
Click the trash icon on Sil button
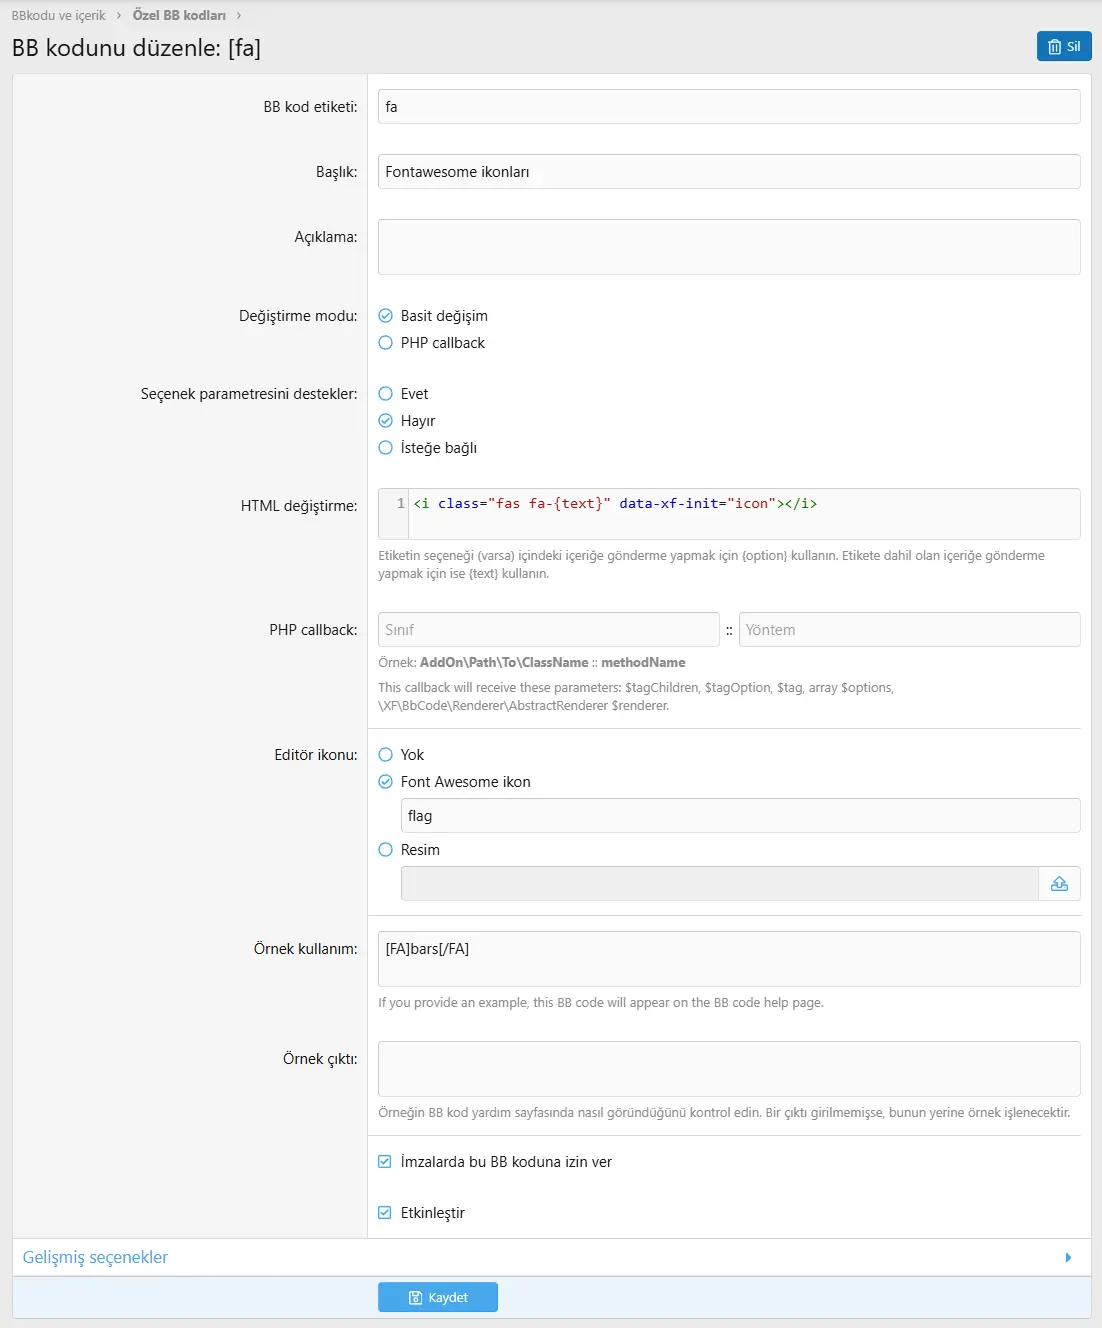1054,47
